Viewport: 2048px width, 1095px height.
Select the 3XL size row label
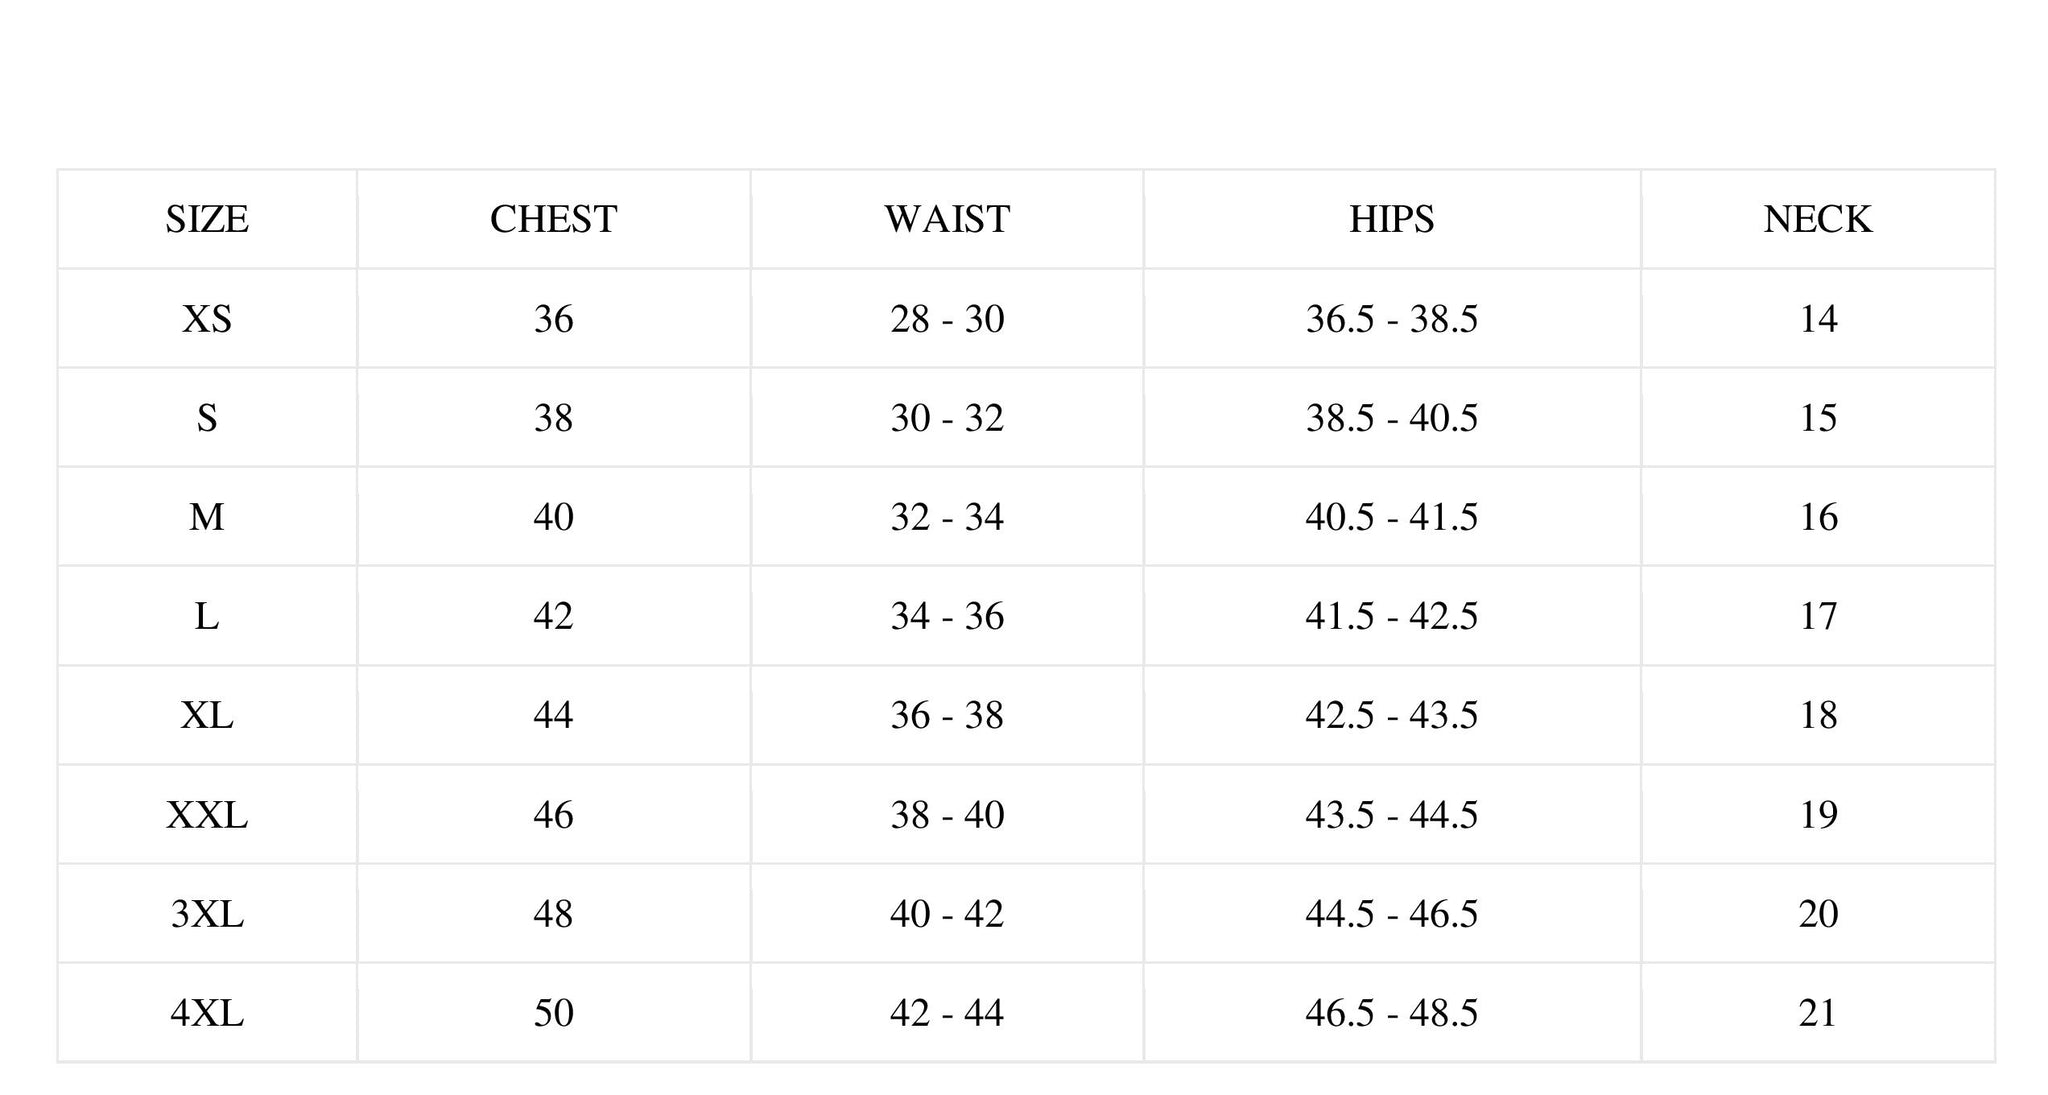click(x=207, y=913)
